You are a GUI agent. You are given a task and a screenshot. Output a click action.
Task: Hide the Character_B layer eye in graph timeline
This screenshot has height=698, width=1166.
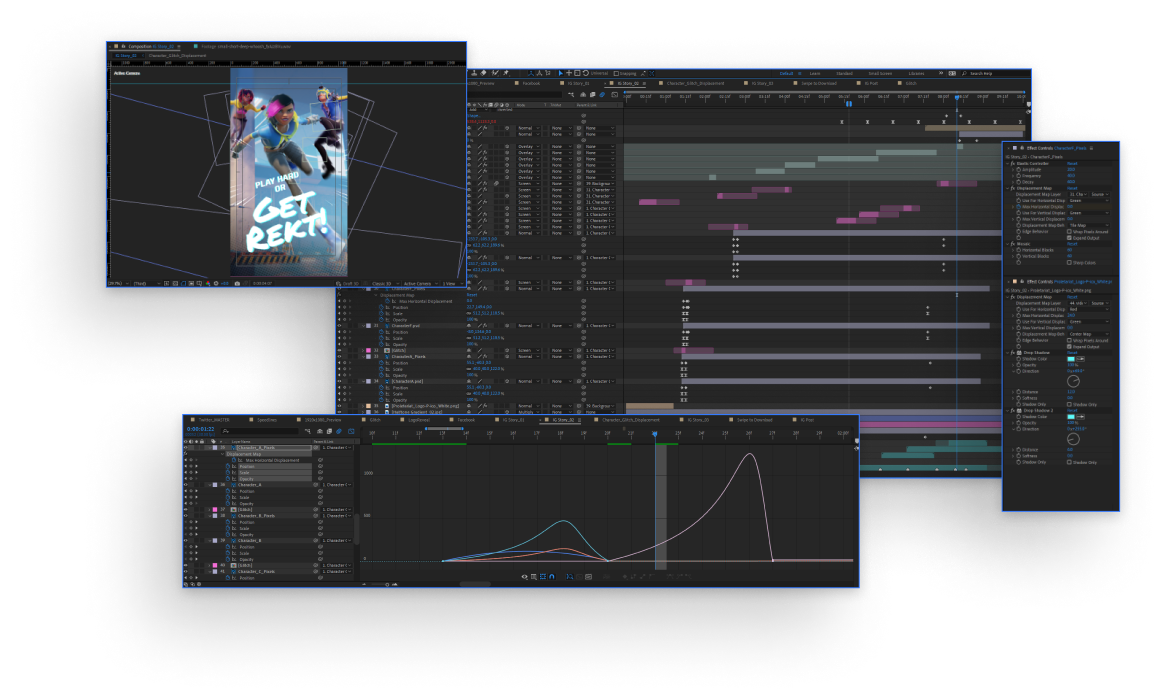185,540
